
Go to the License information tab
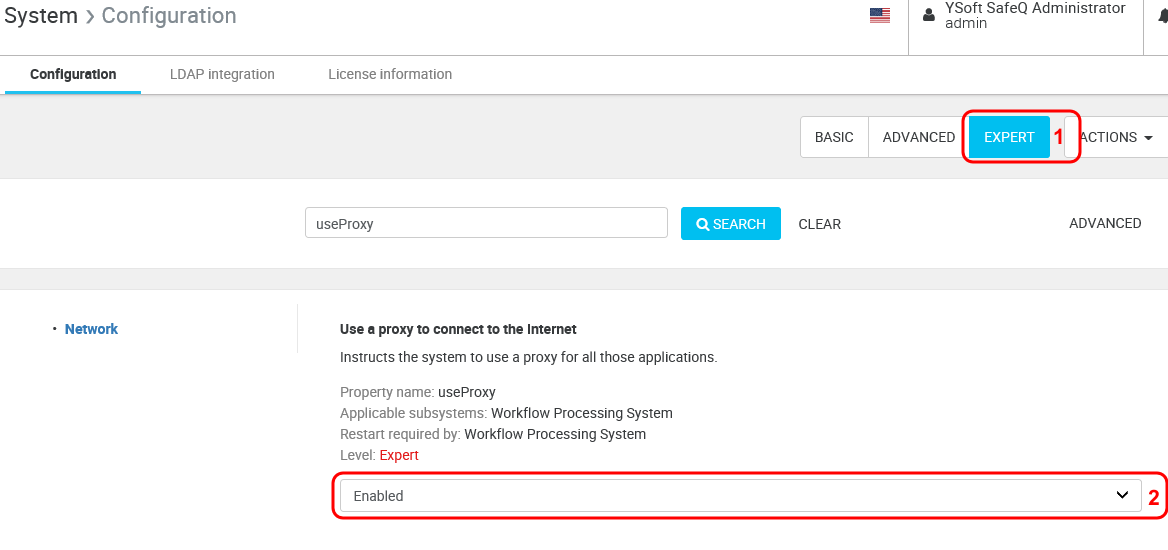(x=390, y=74)
